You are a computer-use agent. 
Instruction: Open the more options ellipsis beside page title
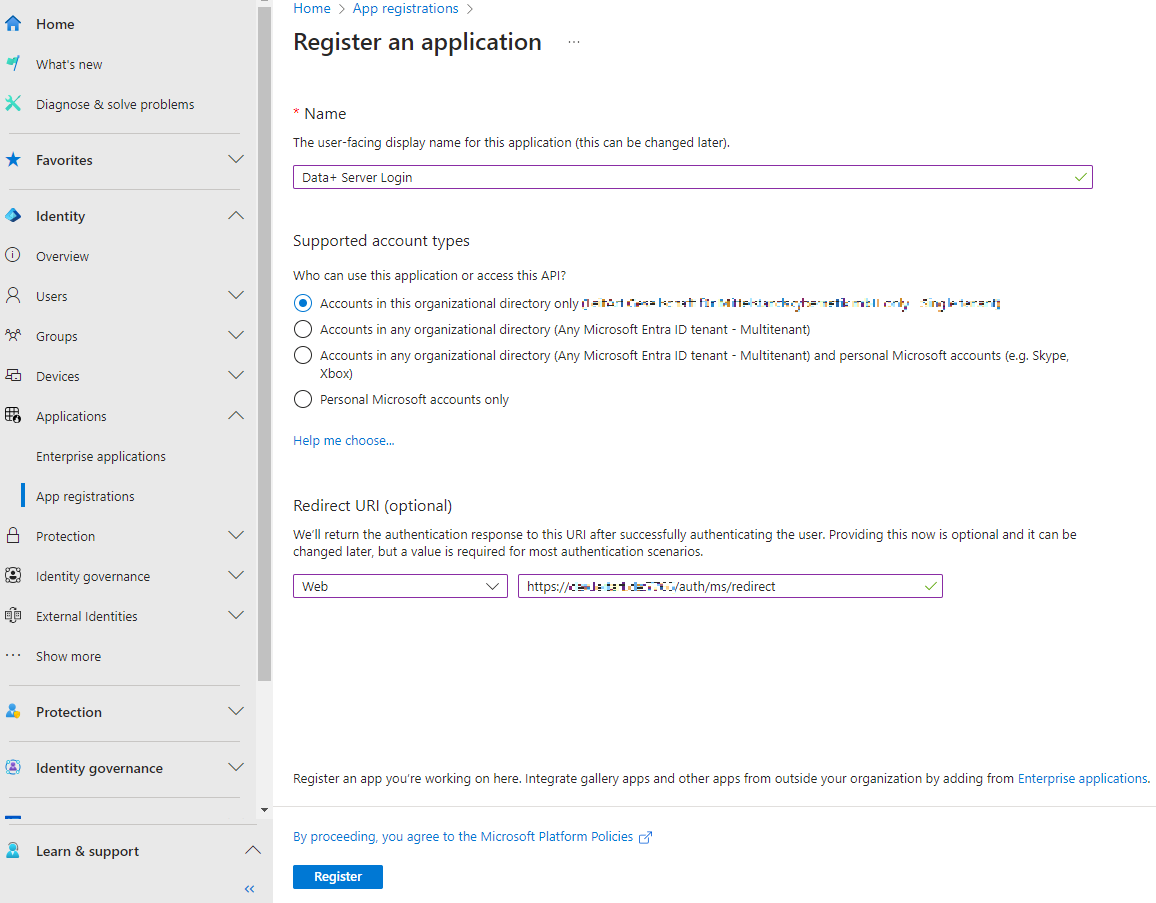click(x=574, y=42)
